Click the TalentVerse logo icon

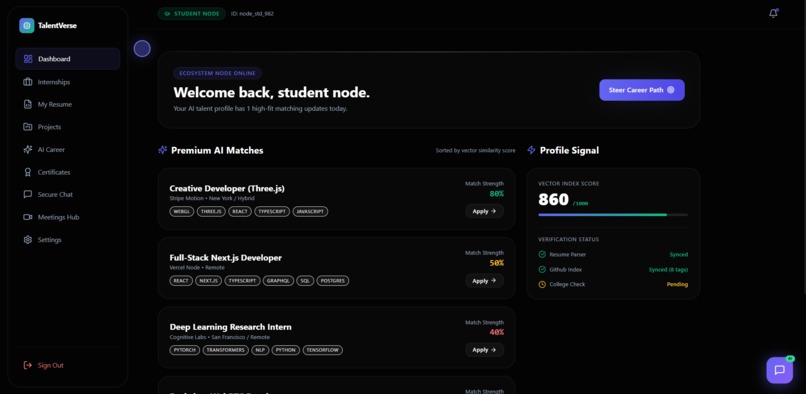pyautogui.click(x=27, y=26)
